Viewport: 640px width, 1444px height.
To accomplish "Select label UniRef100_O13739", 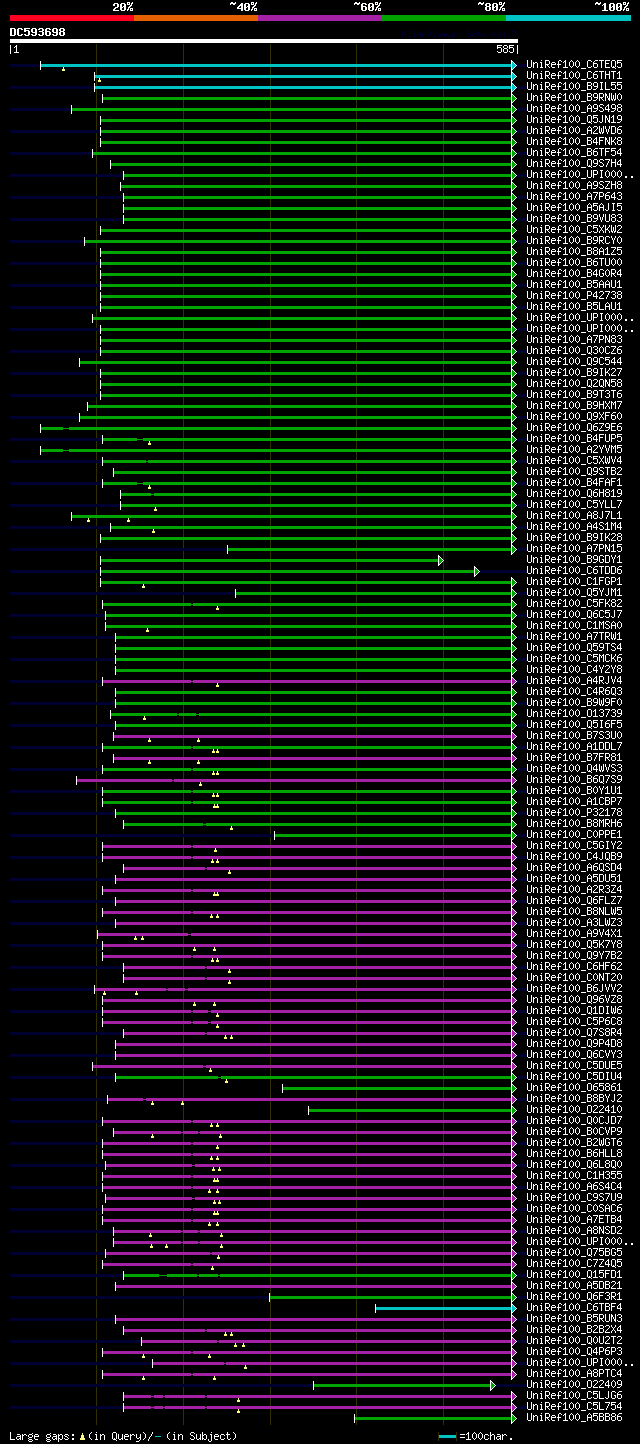I will [x=574, y=713].
